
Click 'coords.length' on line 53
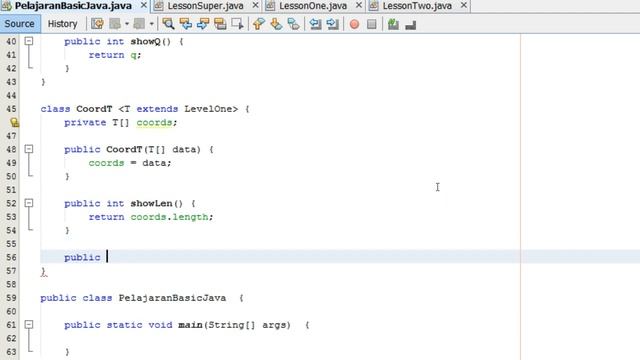click(x=169, y=217)
